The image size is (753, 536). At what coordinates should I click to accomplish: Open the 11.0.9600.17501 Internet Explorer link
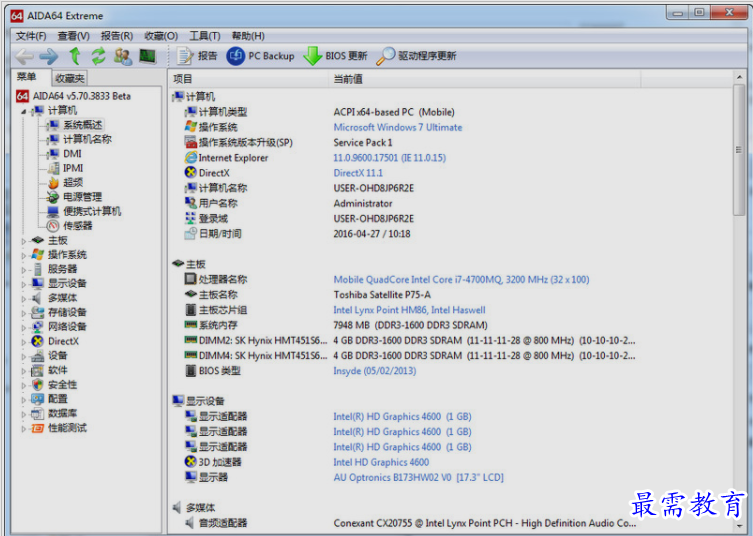[x=389, y=158]
